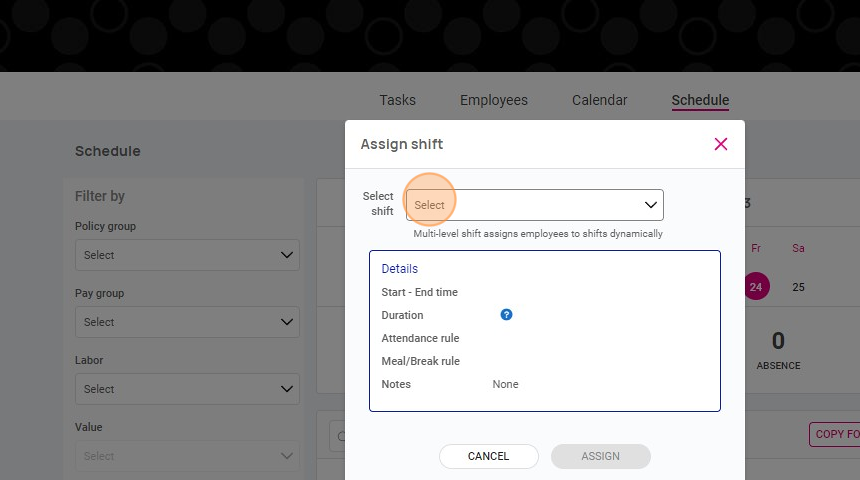Click the Details heading text
Image resolution: width=860 pixels, height=480 pixels.
pos(400,268)
